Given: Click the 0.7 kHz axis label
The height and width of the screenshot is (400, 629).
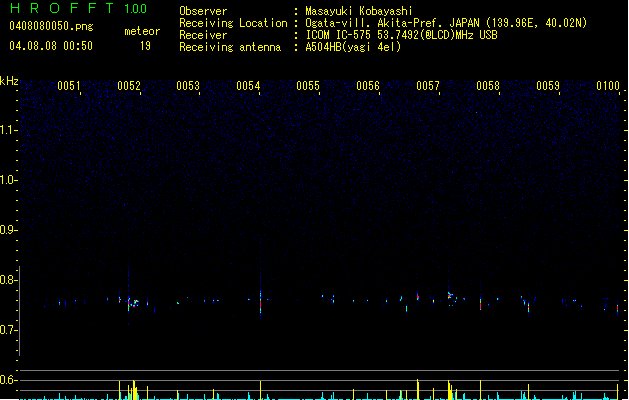Looking at the screenshot, I should (x=8, y=330).
